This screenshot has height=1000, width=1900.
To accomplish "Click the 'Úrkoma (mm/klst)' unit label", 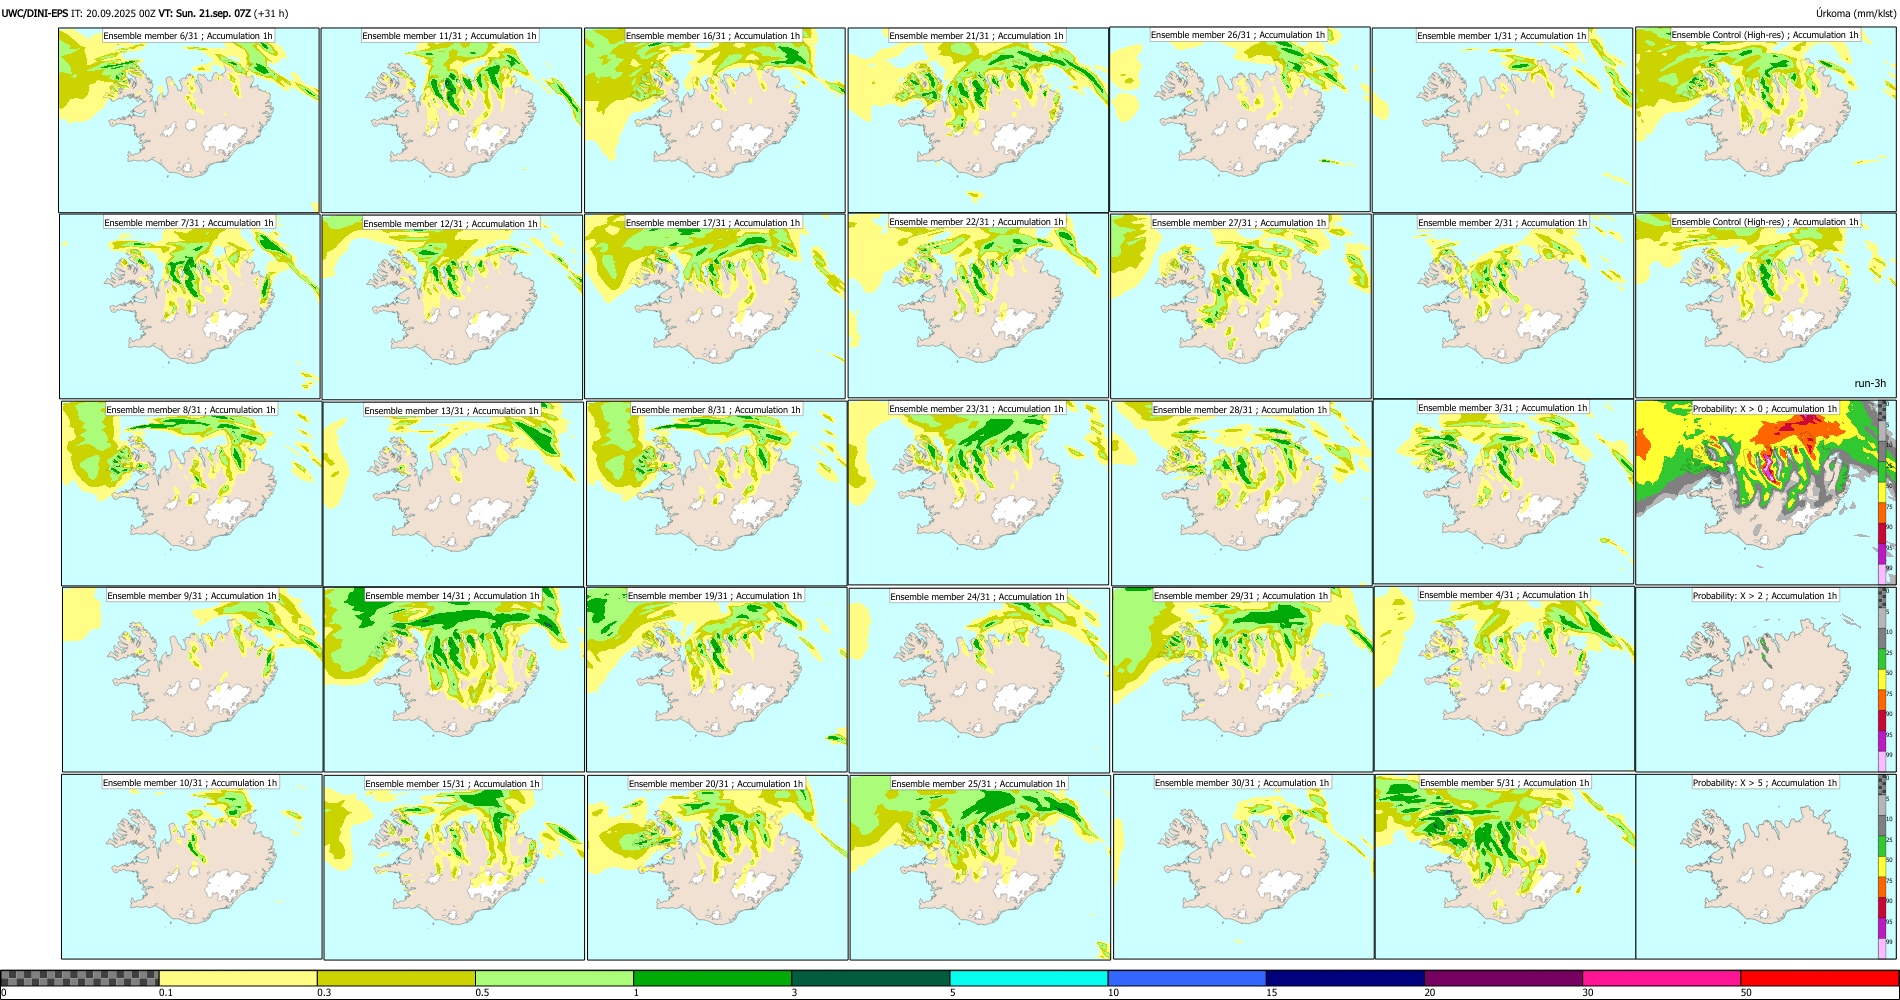I will click(x=1855, y=13).
